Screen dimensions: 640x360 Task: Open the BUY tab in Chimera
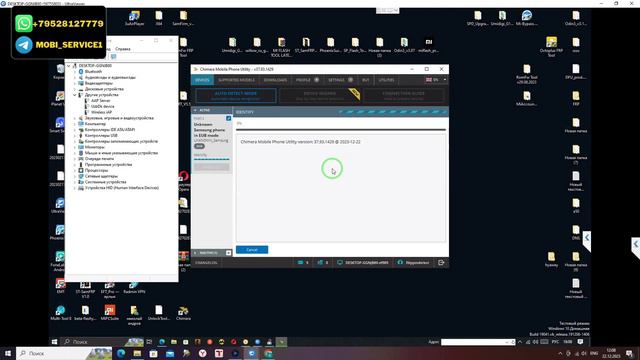pos(366,80)
